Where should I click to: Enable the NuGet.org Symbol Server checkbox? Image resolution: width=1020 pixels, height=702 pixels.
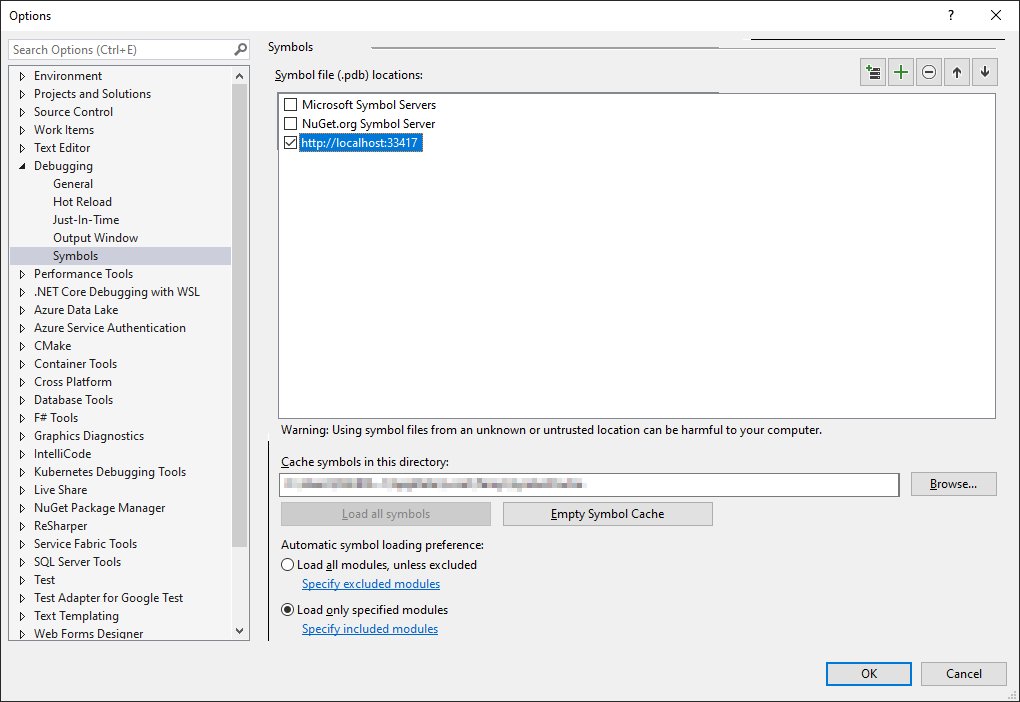(291, 124)
